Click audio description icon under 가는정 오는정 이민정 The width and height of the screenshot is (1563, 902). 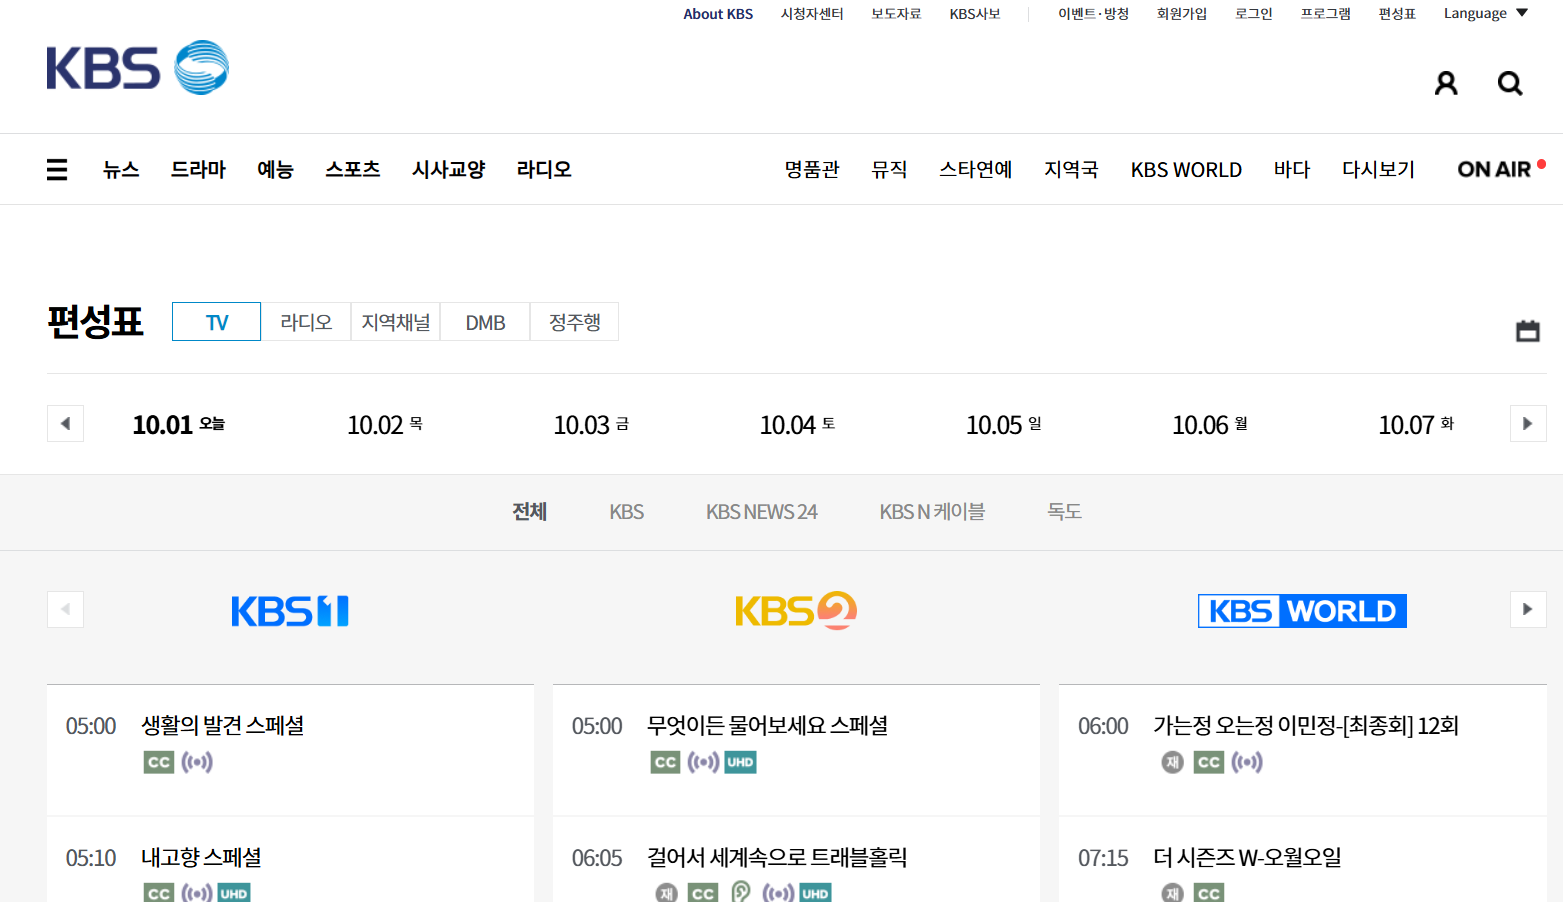coord(1247,762)
